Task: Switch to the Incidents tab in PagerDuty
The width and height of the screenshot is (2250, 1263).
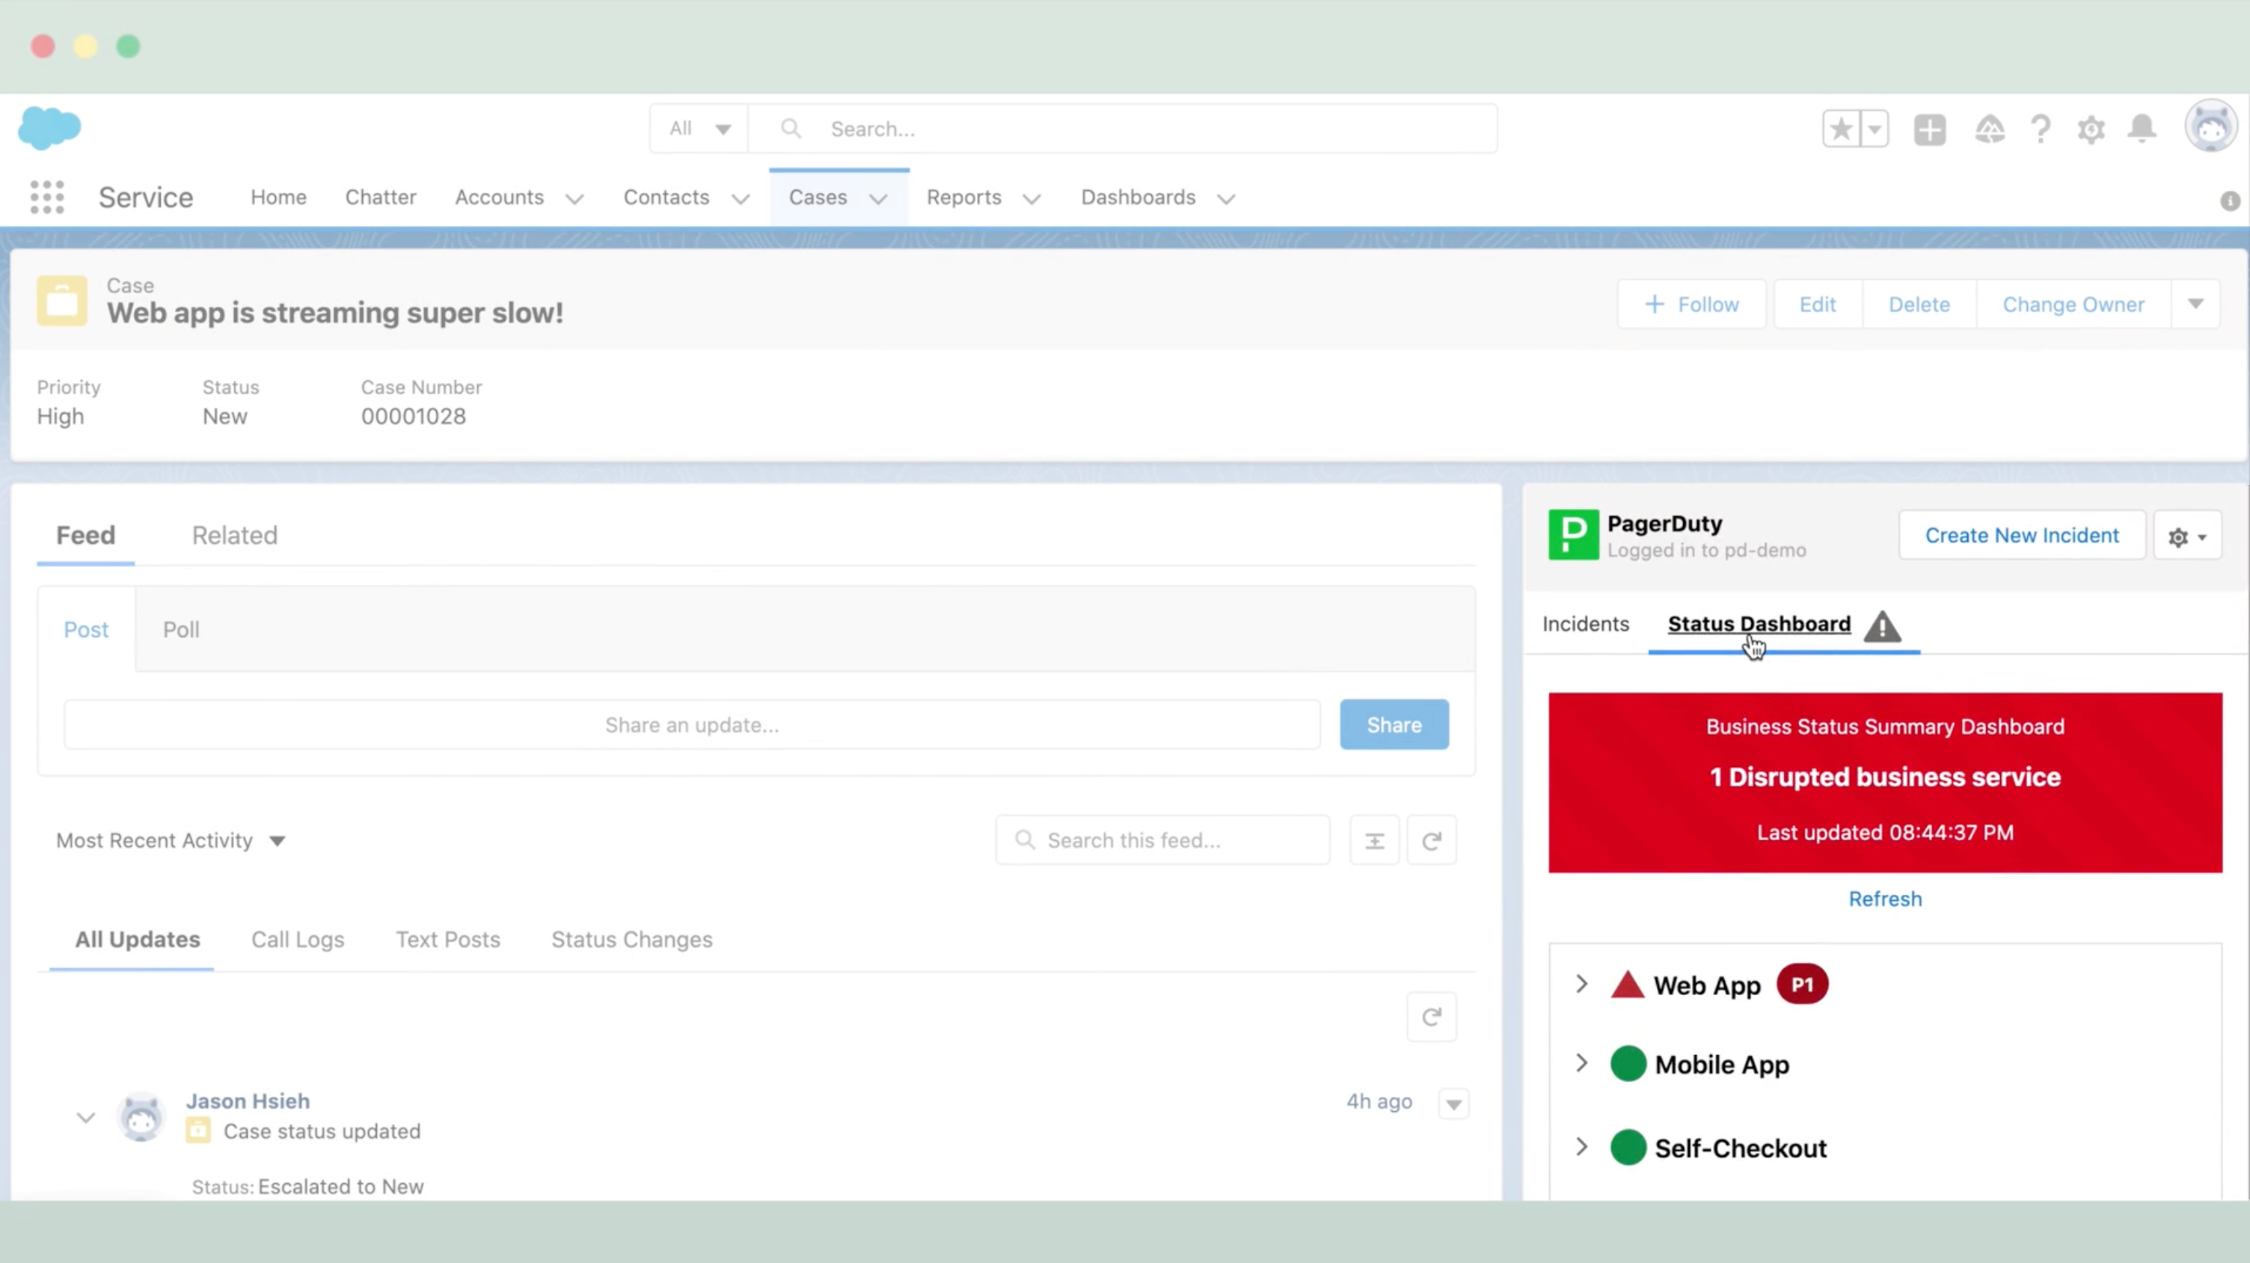Action: pos(1586,623)
